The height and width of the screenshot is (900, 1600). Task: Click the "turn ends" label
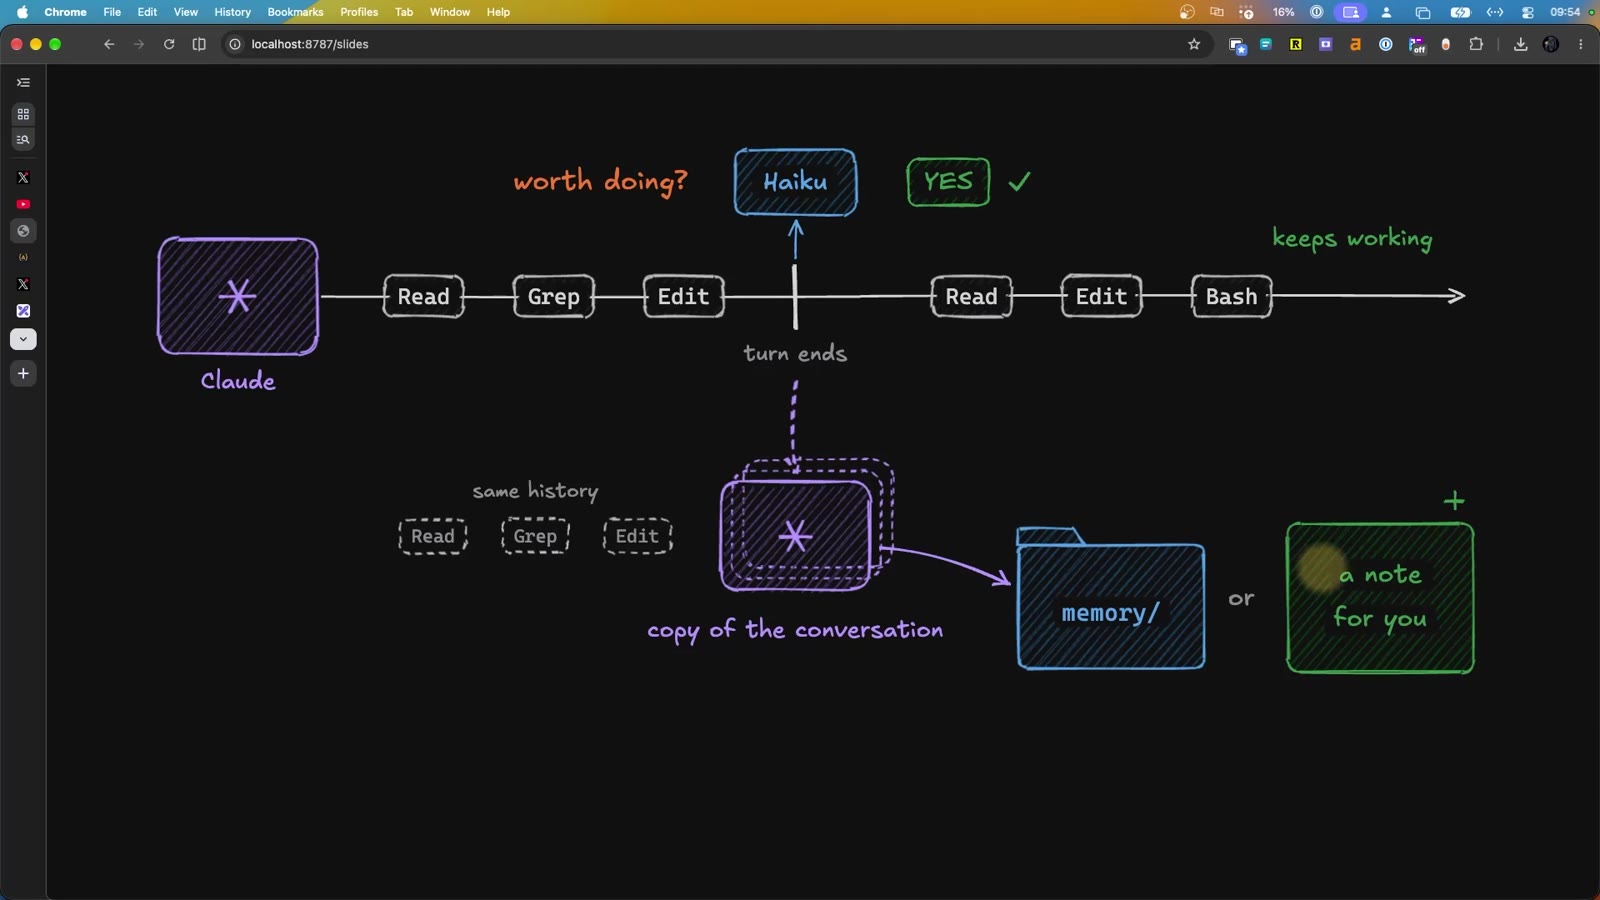pyautogui.click(x=795, y=353)
